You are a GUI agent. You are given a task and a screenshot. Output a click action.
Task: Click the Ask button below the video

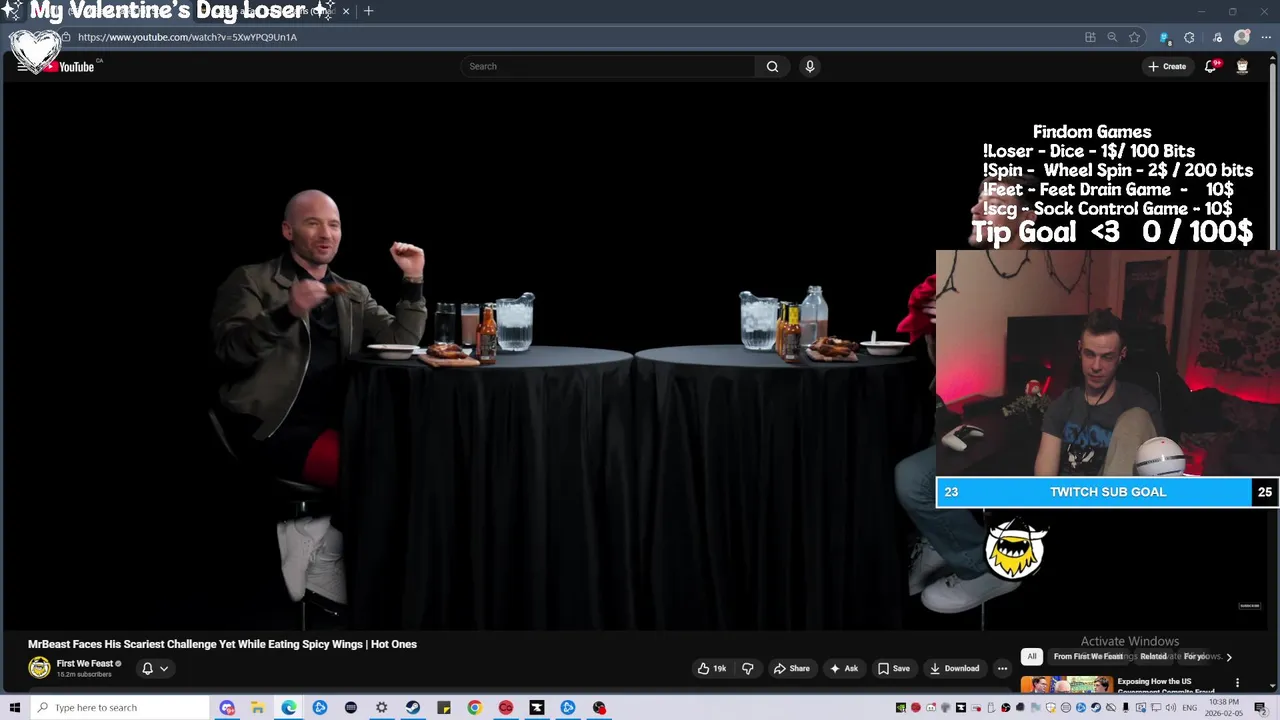[843, 668]
